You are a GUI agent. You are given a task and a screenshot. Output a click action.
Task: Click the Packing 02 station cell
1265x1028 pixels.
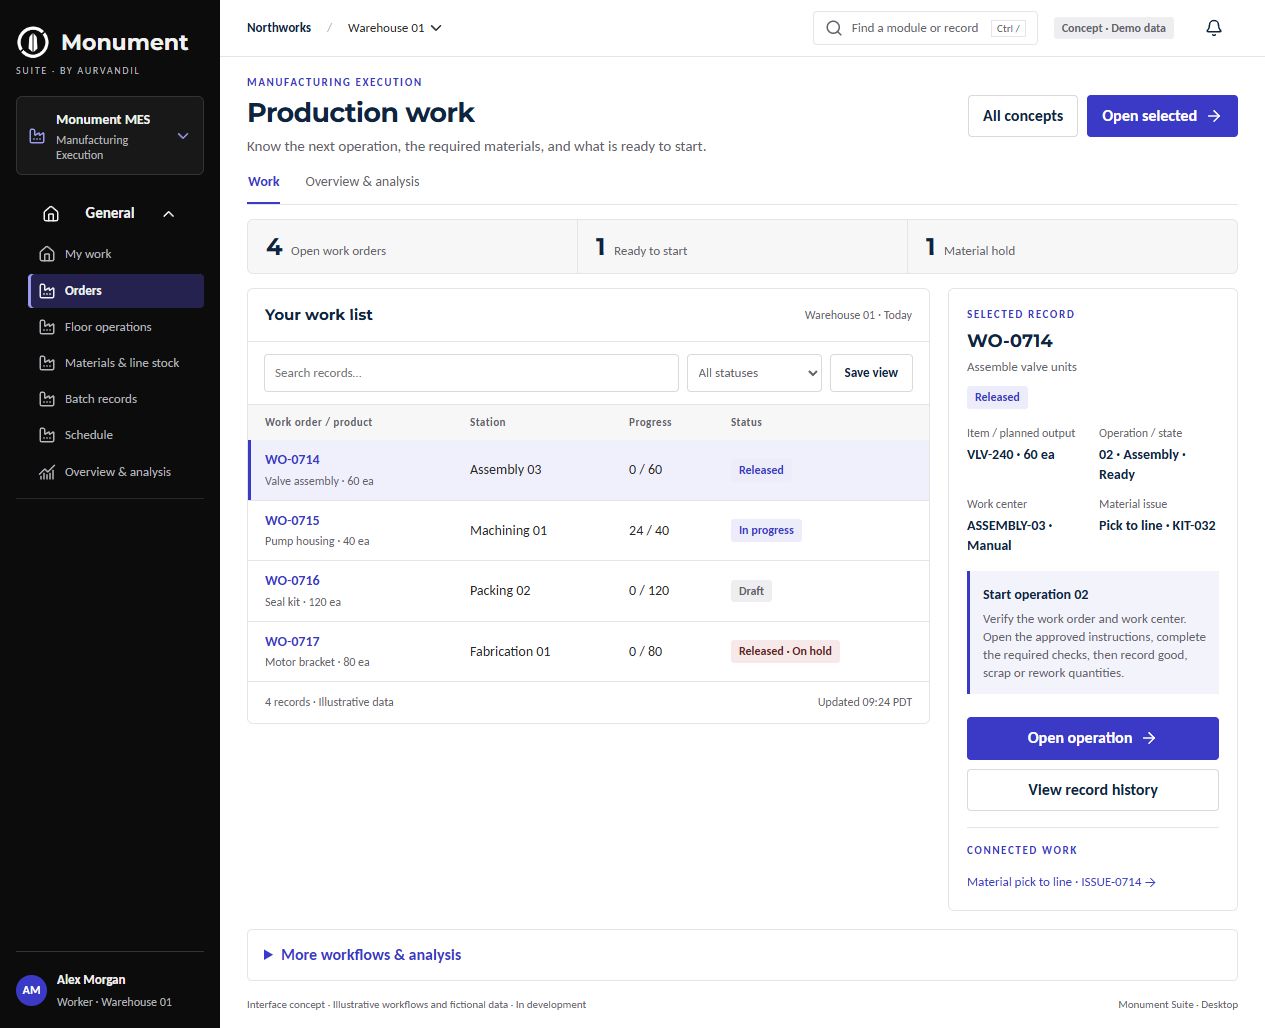500,591
